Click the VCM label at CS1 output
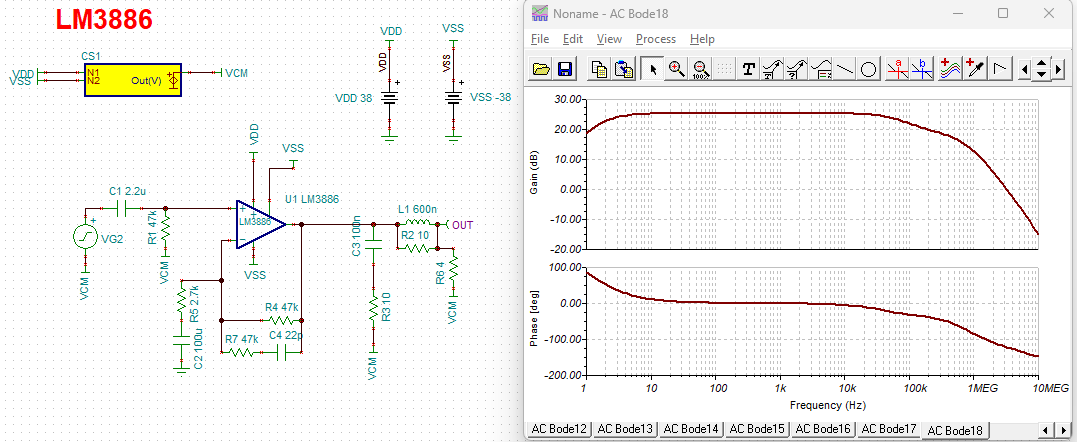Image resolution: width=1077 pixels, height=442 pixels. (x=237, y=73)
